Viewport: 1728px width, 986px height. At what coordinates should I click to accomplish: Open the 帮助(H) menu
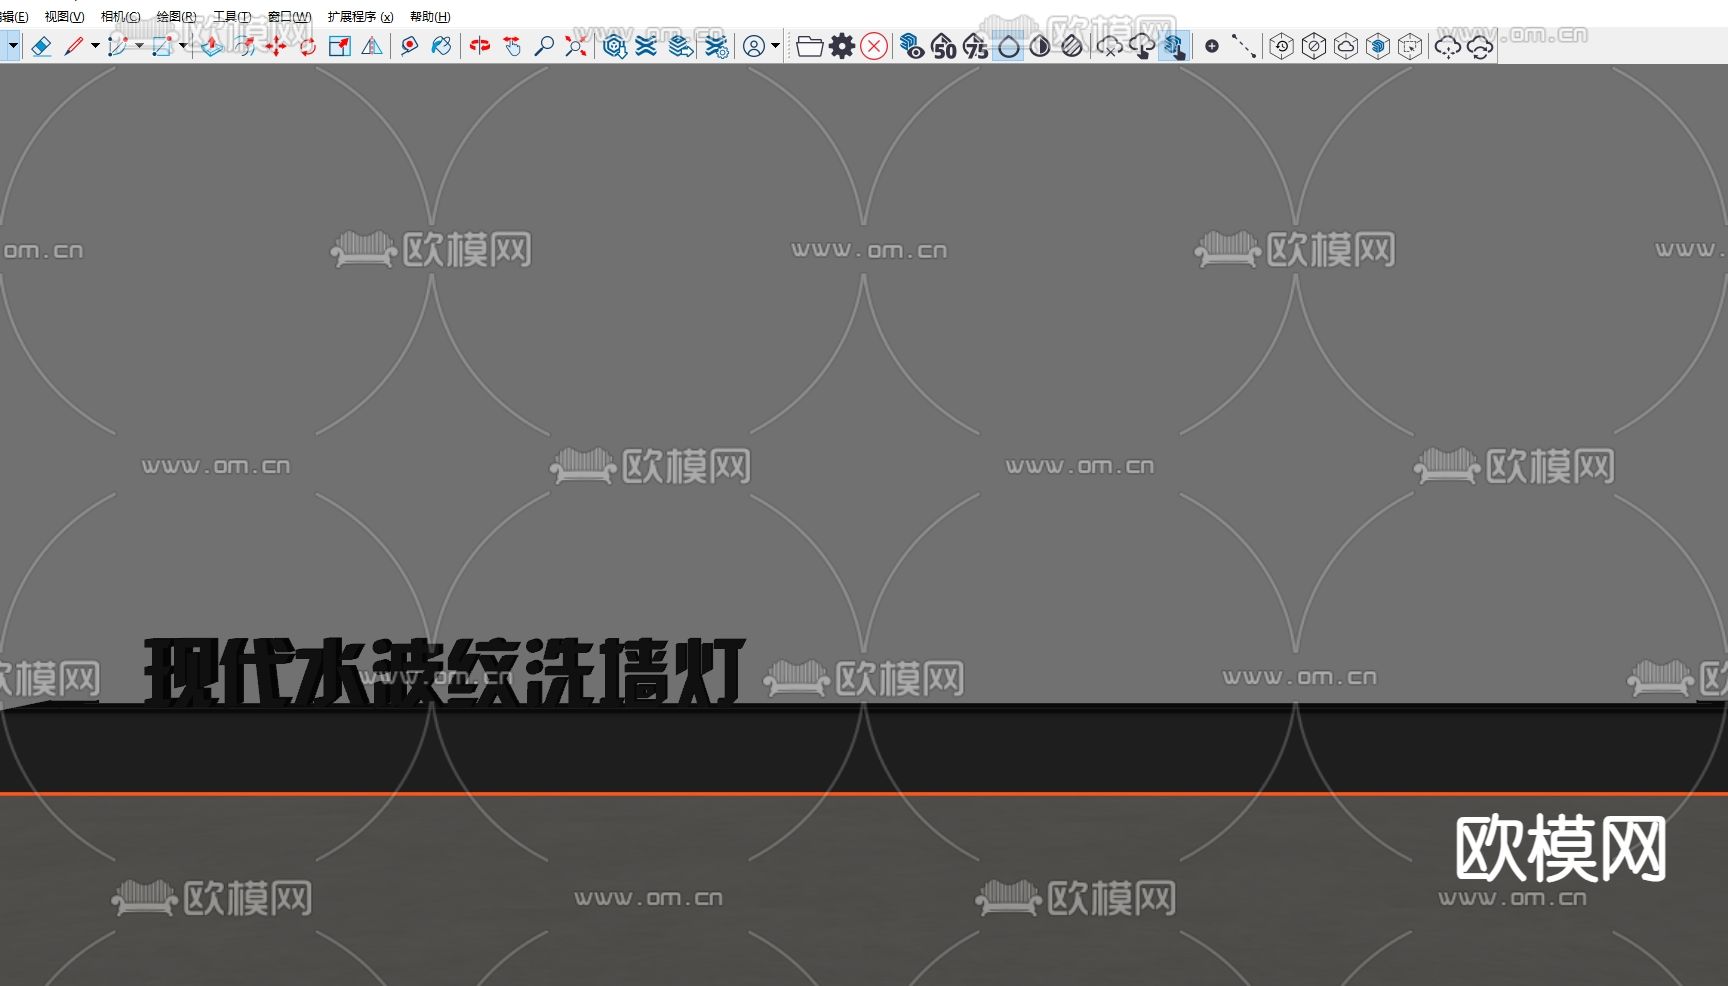[430, 17]
